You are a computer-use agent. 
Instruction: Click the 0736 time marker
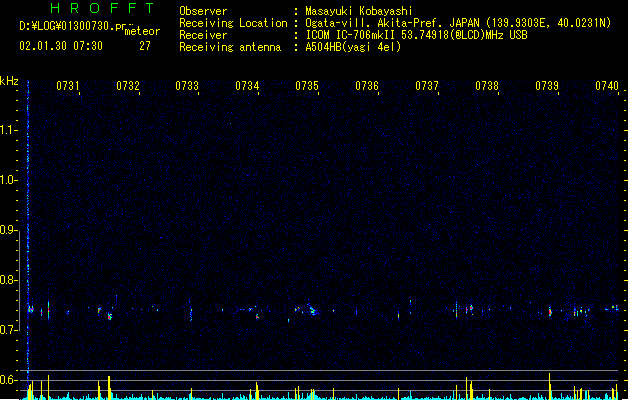[x=367, y=86]
